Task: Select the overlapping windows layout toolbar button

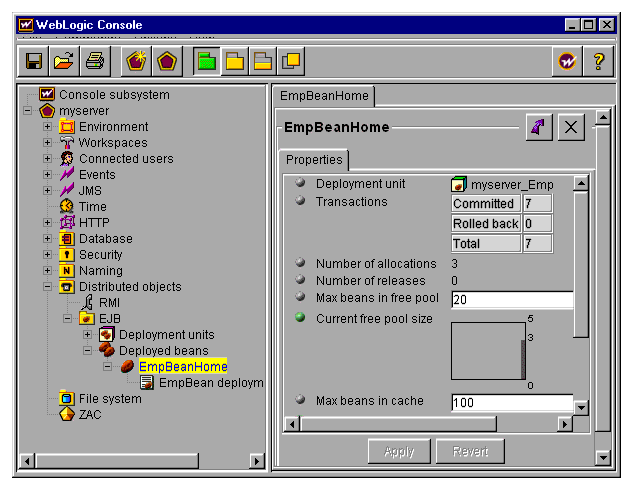Action: click(291, 61)
